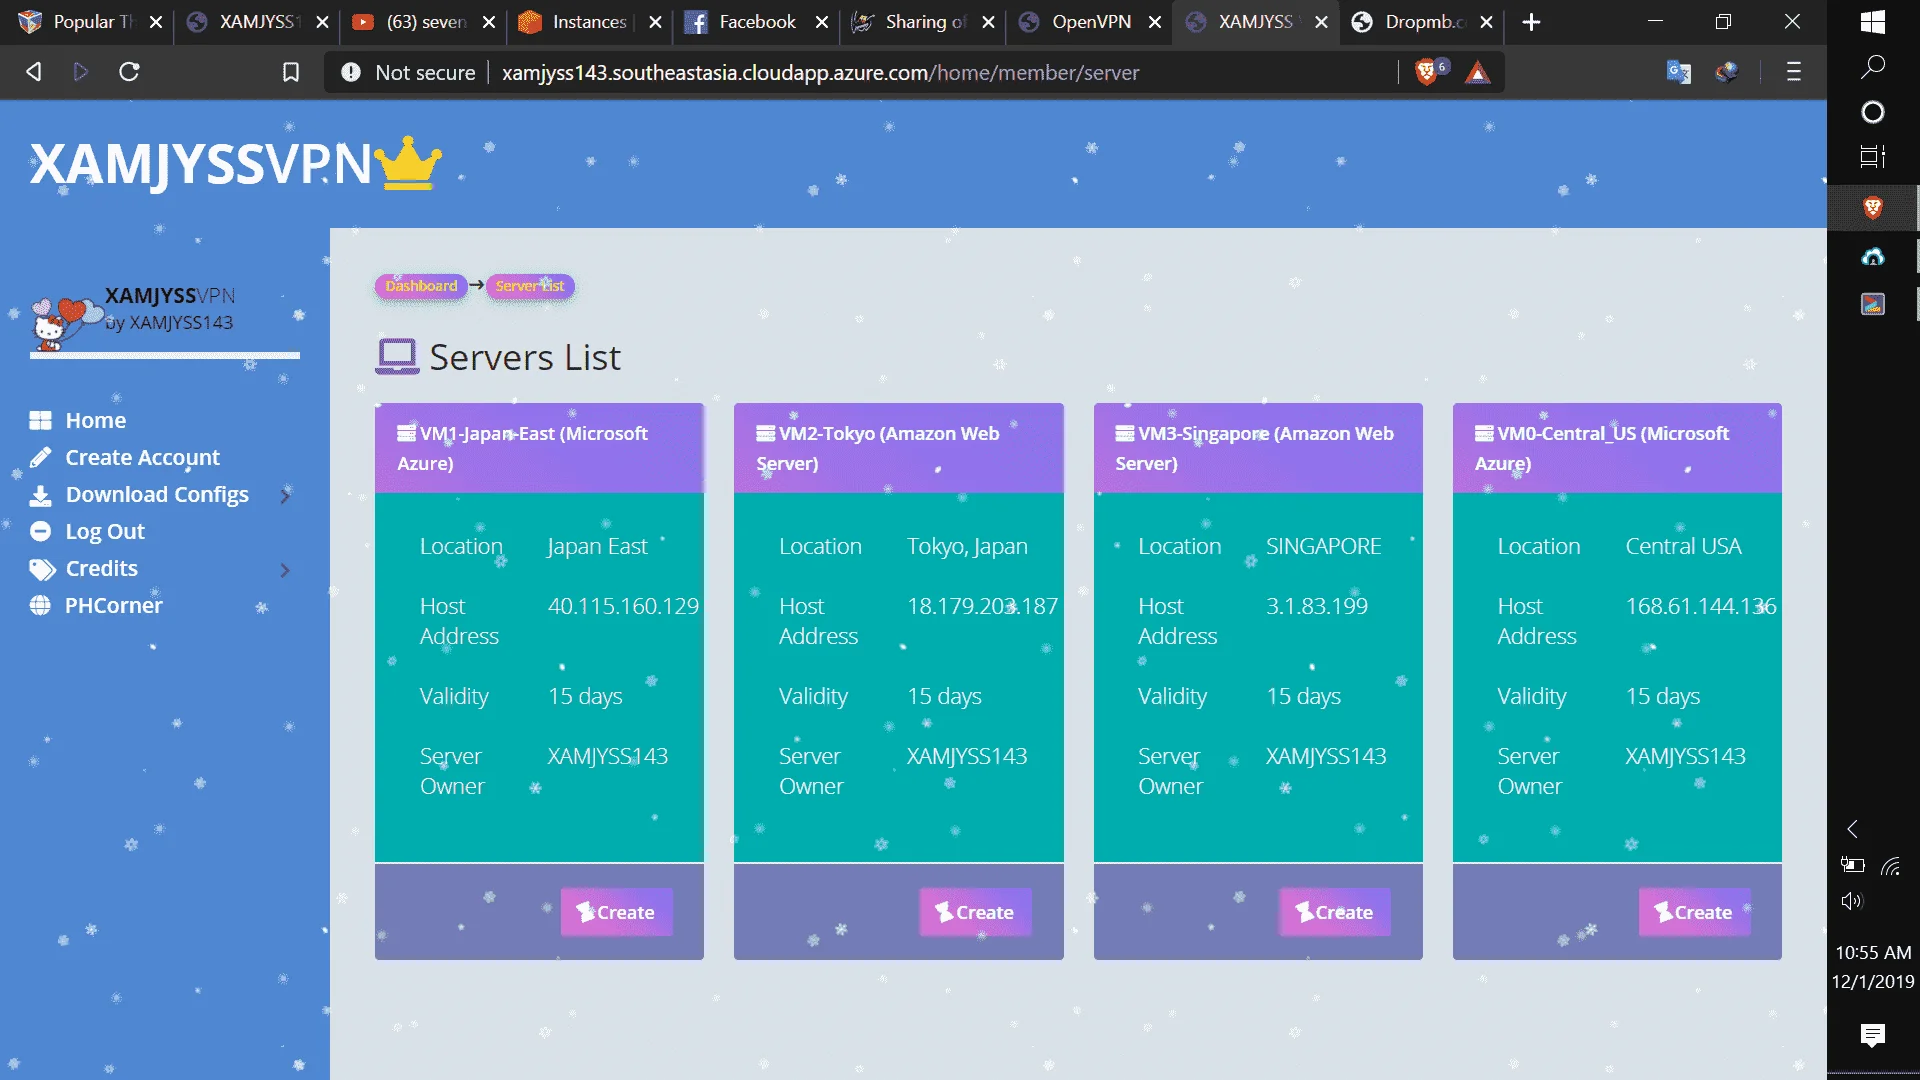
Task: Click the browser forward arrow
Action: pos(81,72)
